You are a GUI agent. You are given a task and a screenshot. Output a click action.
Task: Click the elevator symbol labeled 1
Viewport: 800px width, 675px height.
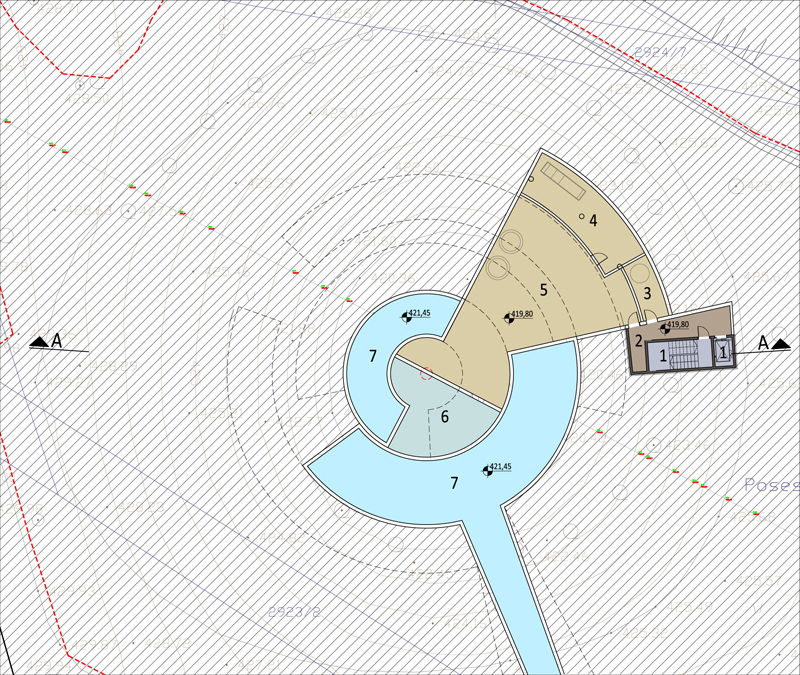(724, 351)
